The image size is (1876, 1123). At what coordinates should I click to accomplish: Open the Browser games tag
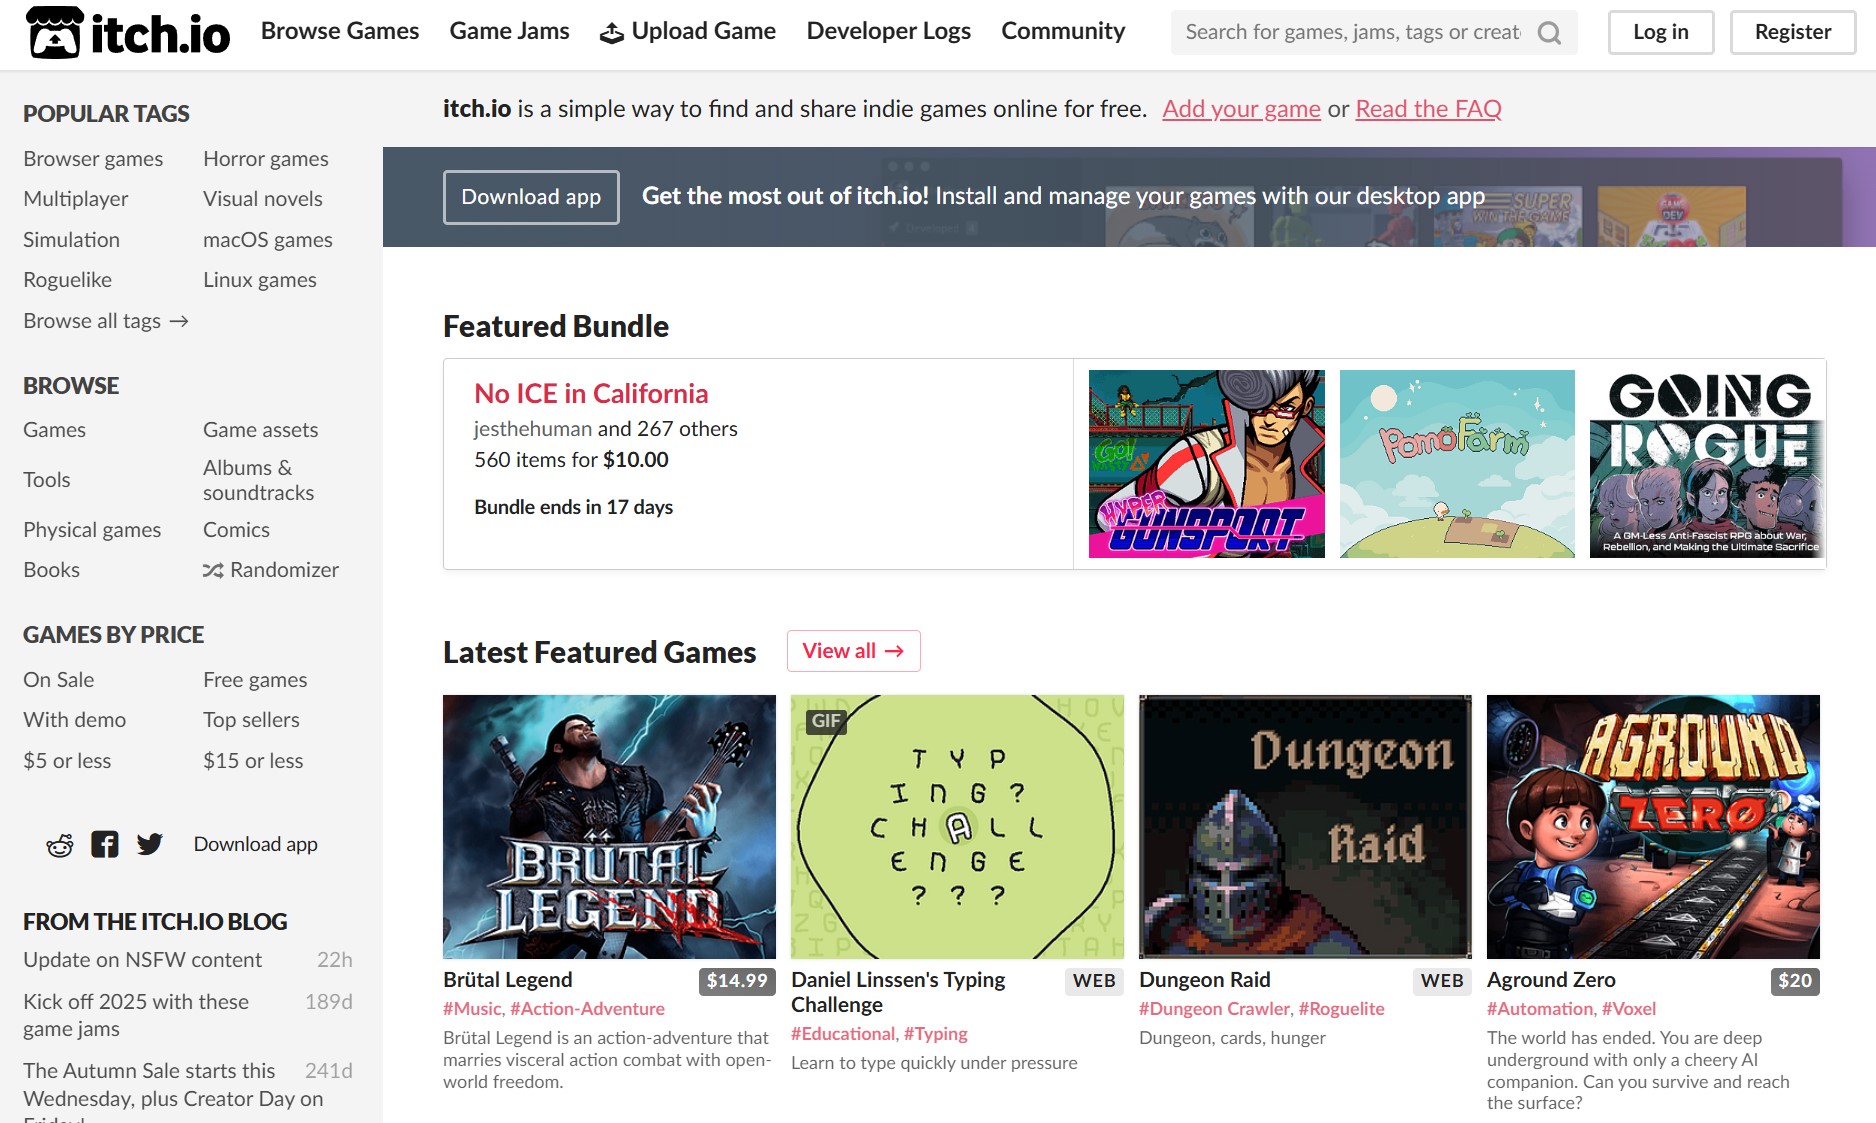pos(93,159)
